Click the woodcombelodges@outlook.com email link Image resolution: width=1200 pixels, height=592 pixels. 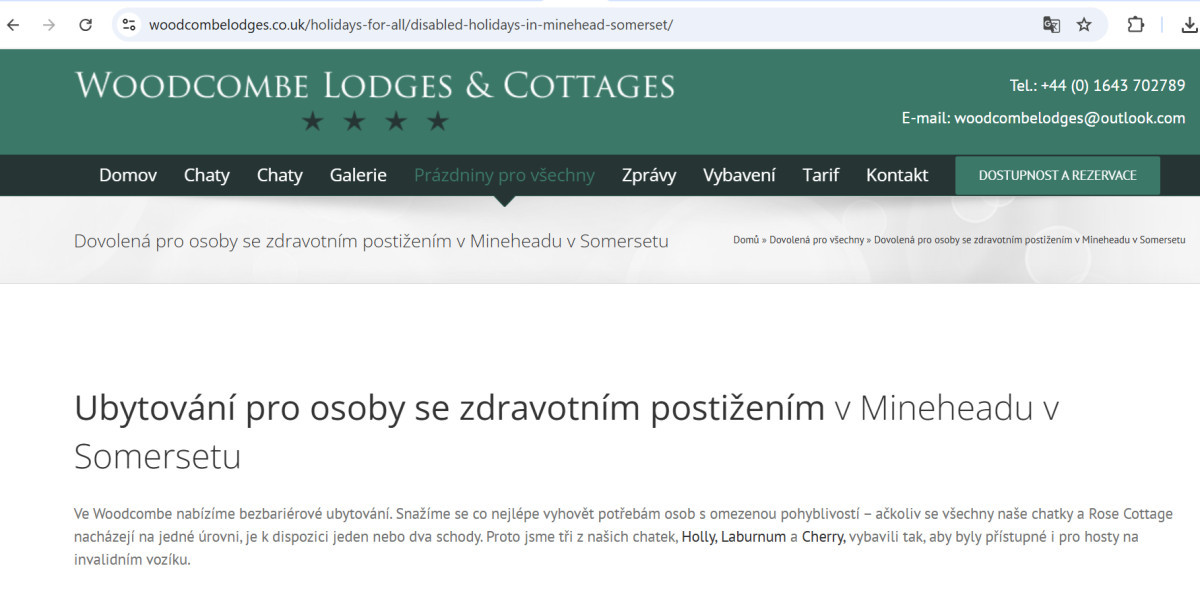point(1069,118)
